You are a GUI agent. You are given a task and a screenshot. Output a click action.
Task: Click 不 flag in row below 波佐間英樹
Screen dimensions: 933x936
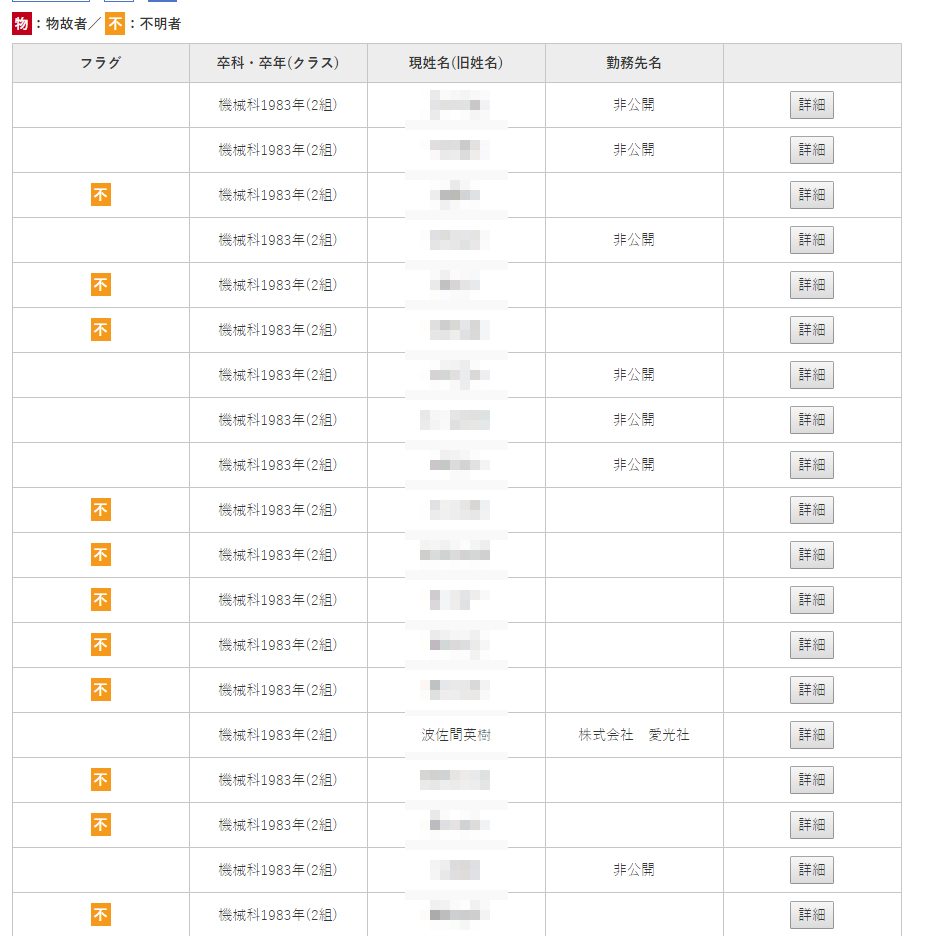pos(101,780)
